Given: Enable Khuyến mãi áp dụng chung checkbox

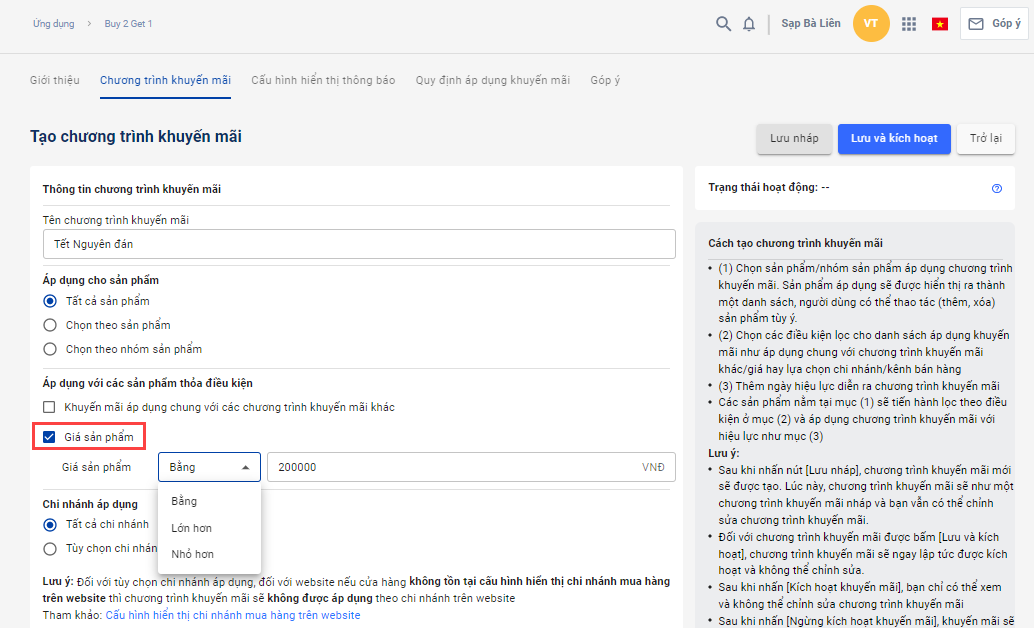Looking at the screenshot, I should tap(49, 407).
